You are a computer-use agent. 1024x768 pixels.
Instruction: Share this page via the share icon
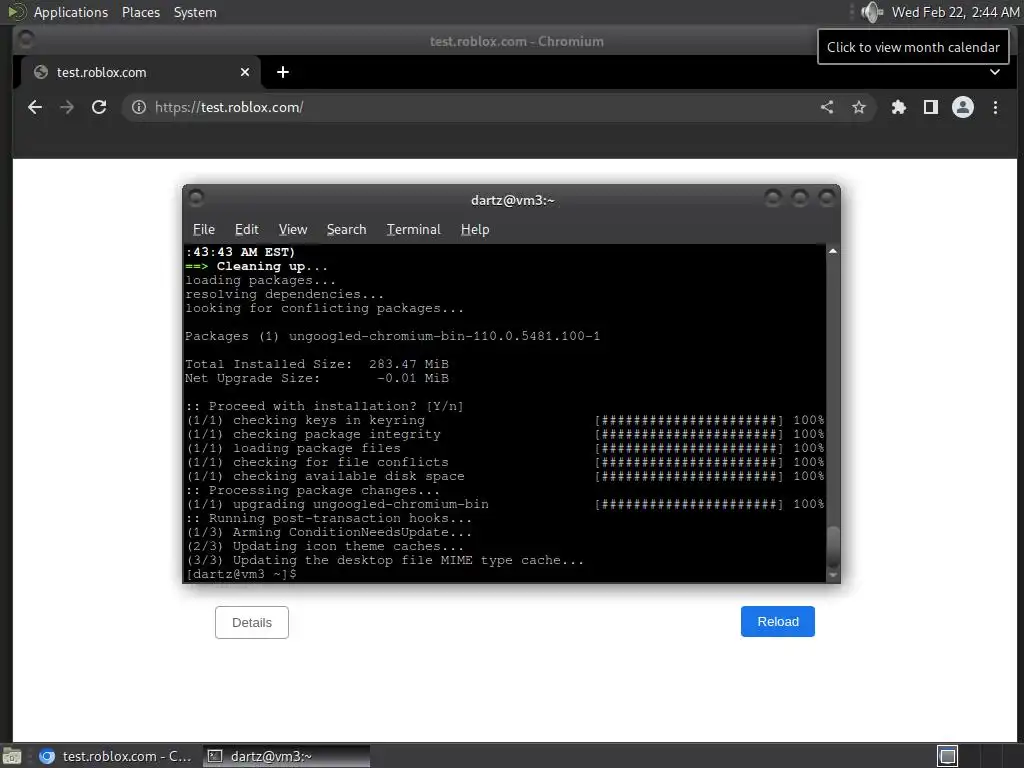(x=827, y=107)
